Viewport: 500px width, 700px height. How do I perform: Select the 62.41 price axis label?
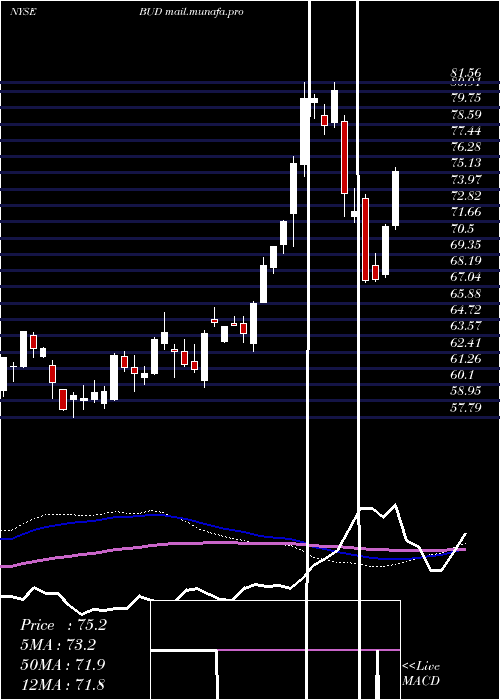coord(466,342)
